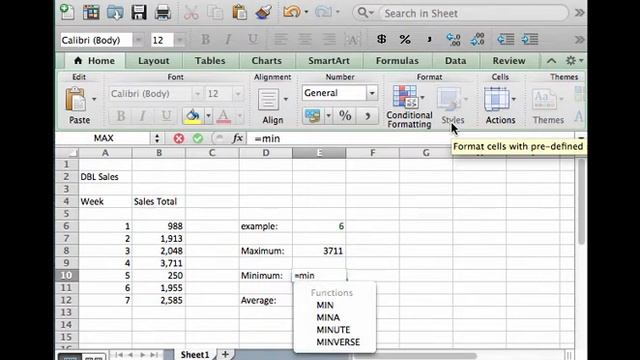This screenshot has width=640, height=360.
Task: Click the large Paste button in ribbon
Action: click(x=79, y=105)
